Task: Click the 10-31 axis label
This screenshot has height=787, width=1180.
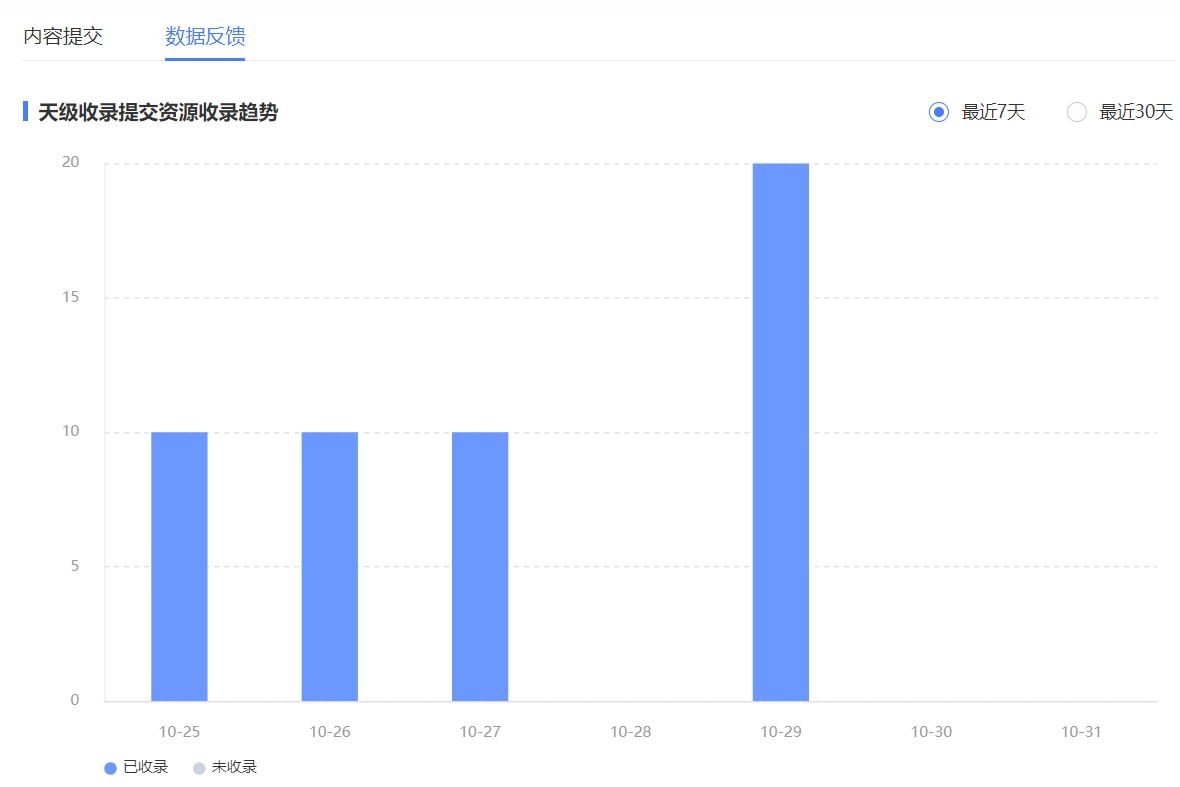Action: (x=1081, y=731)
